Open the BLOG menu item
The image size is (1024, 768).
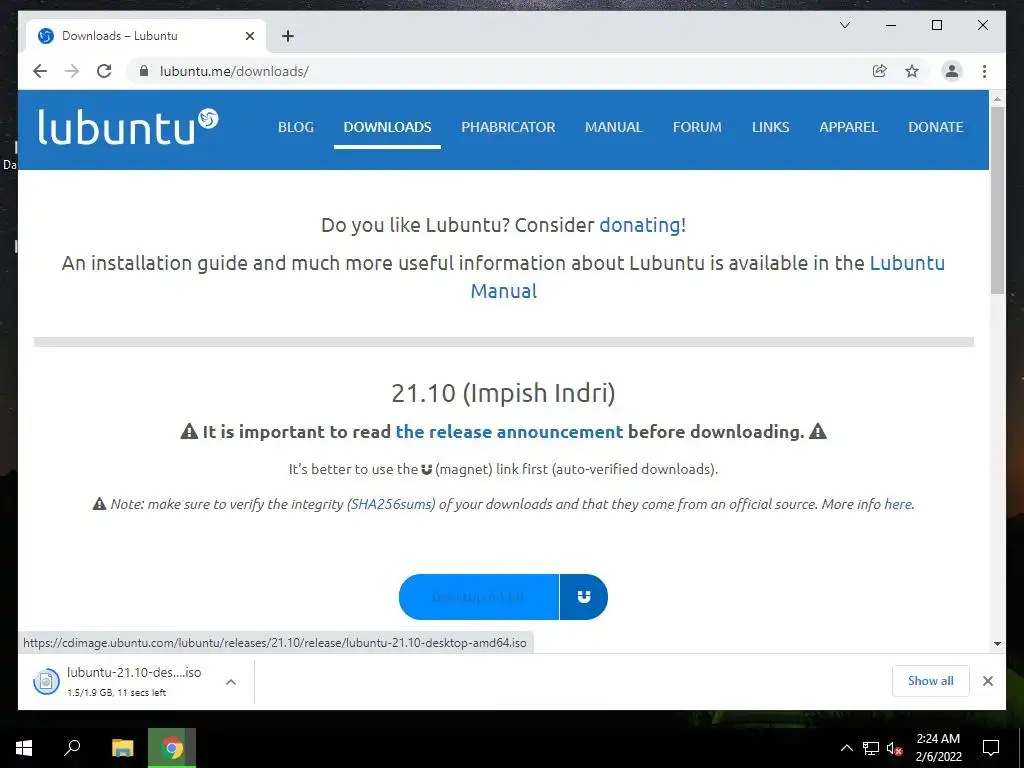(x=296, y=127)
